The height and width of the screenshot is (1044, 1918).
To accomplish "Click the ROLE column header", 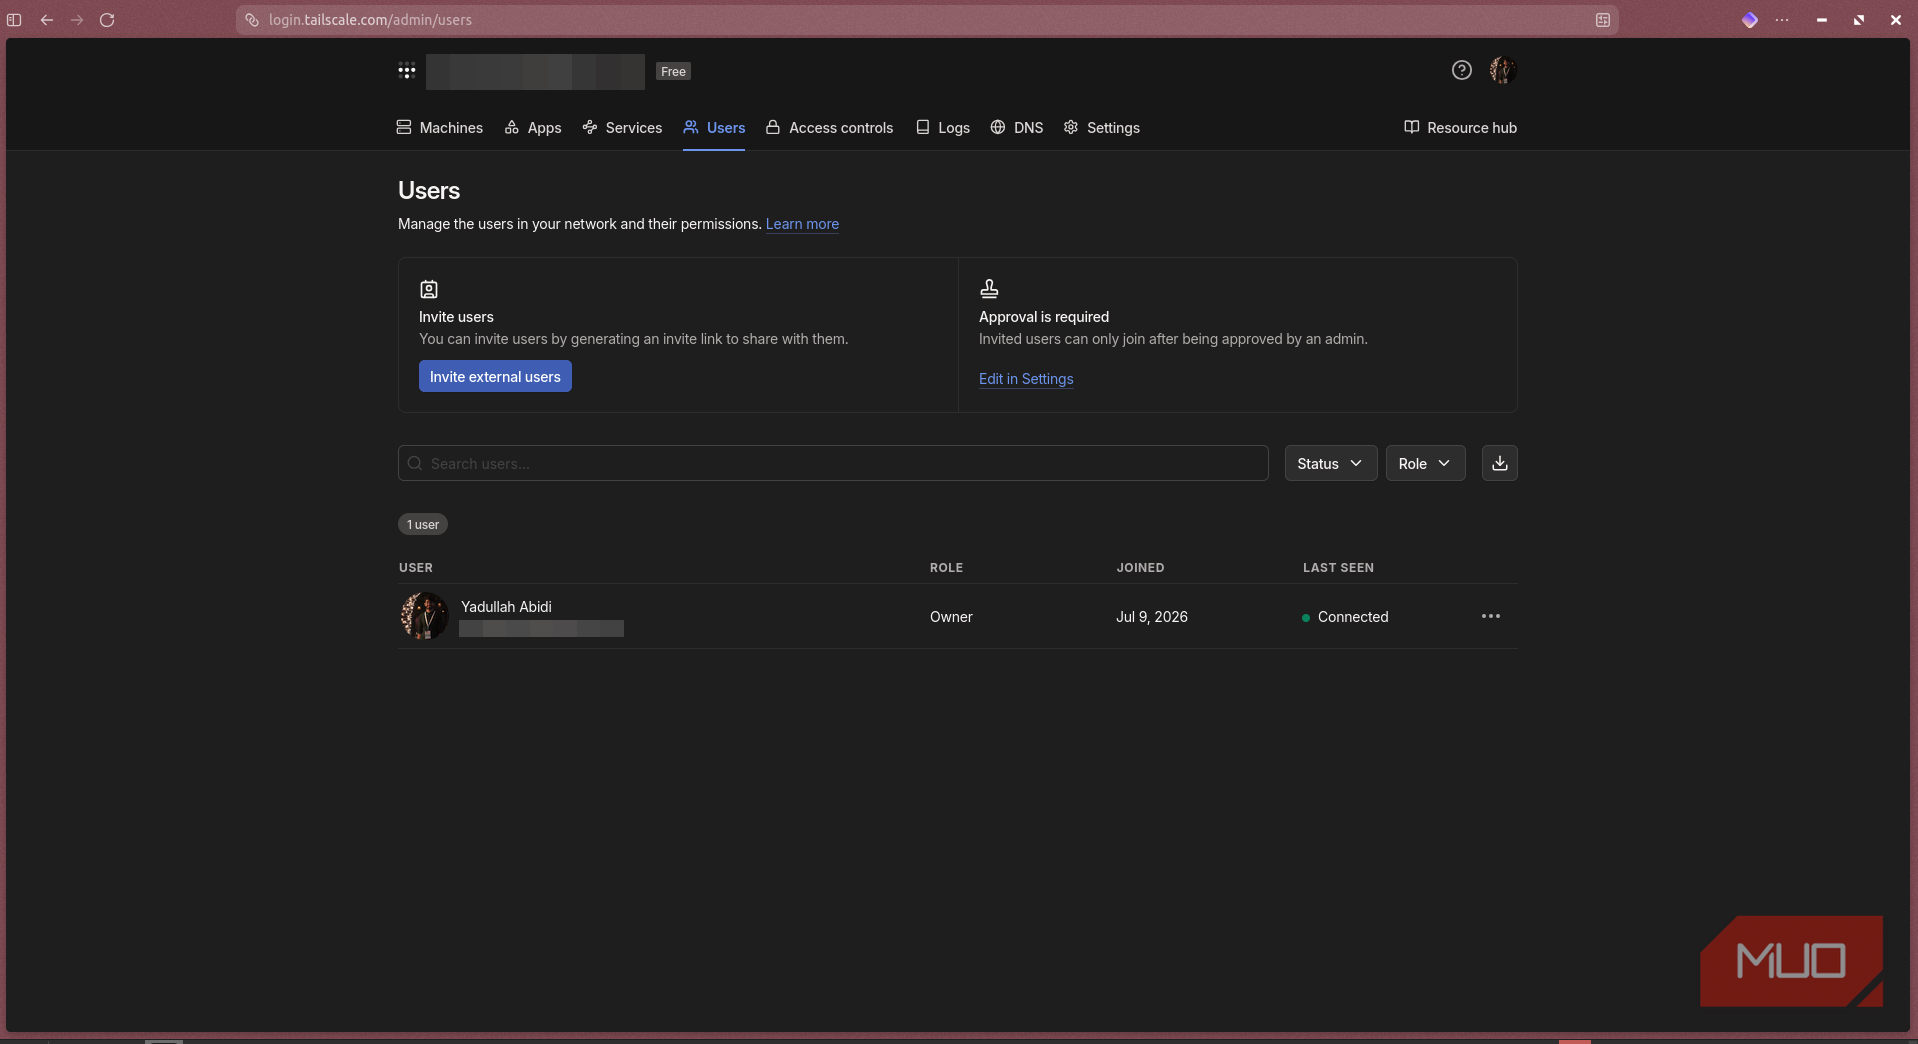I will point(946,568).
